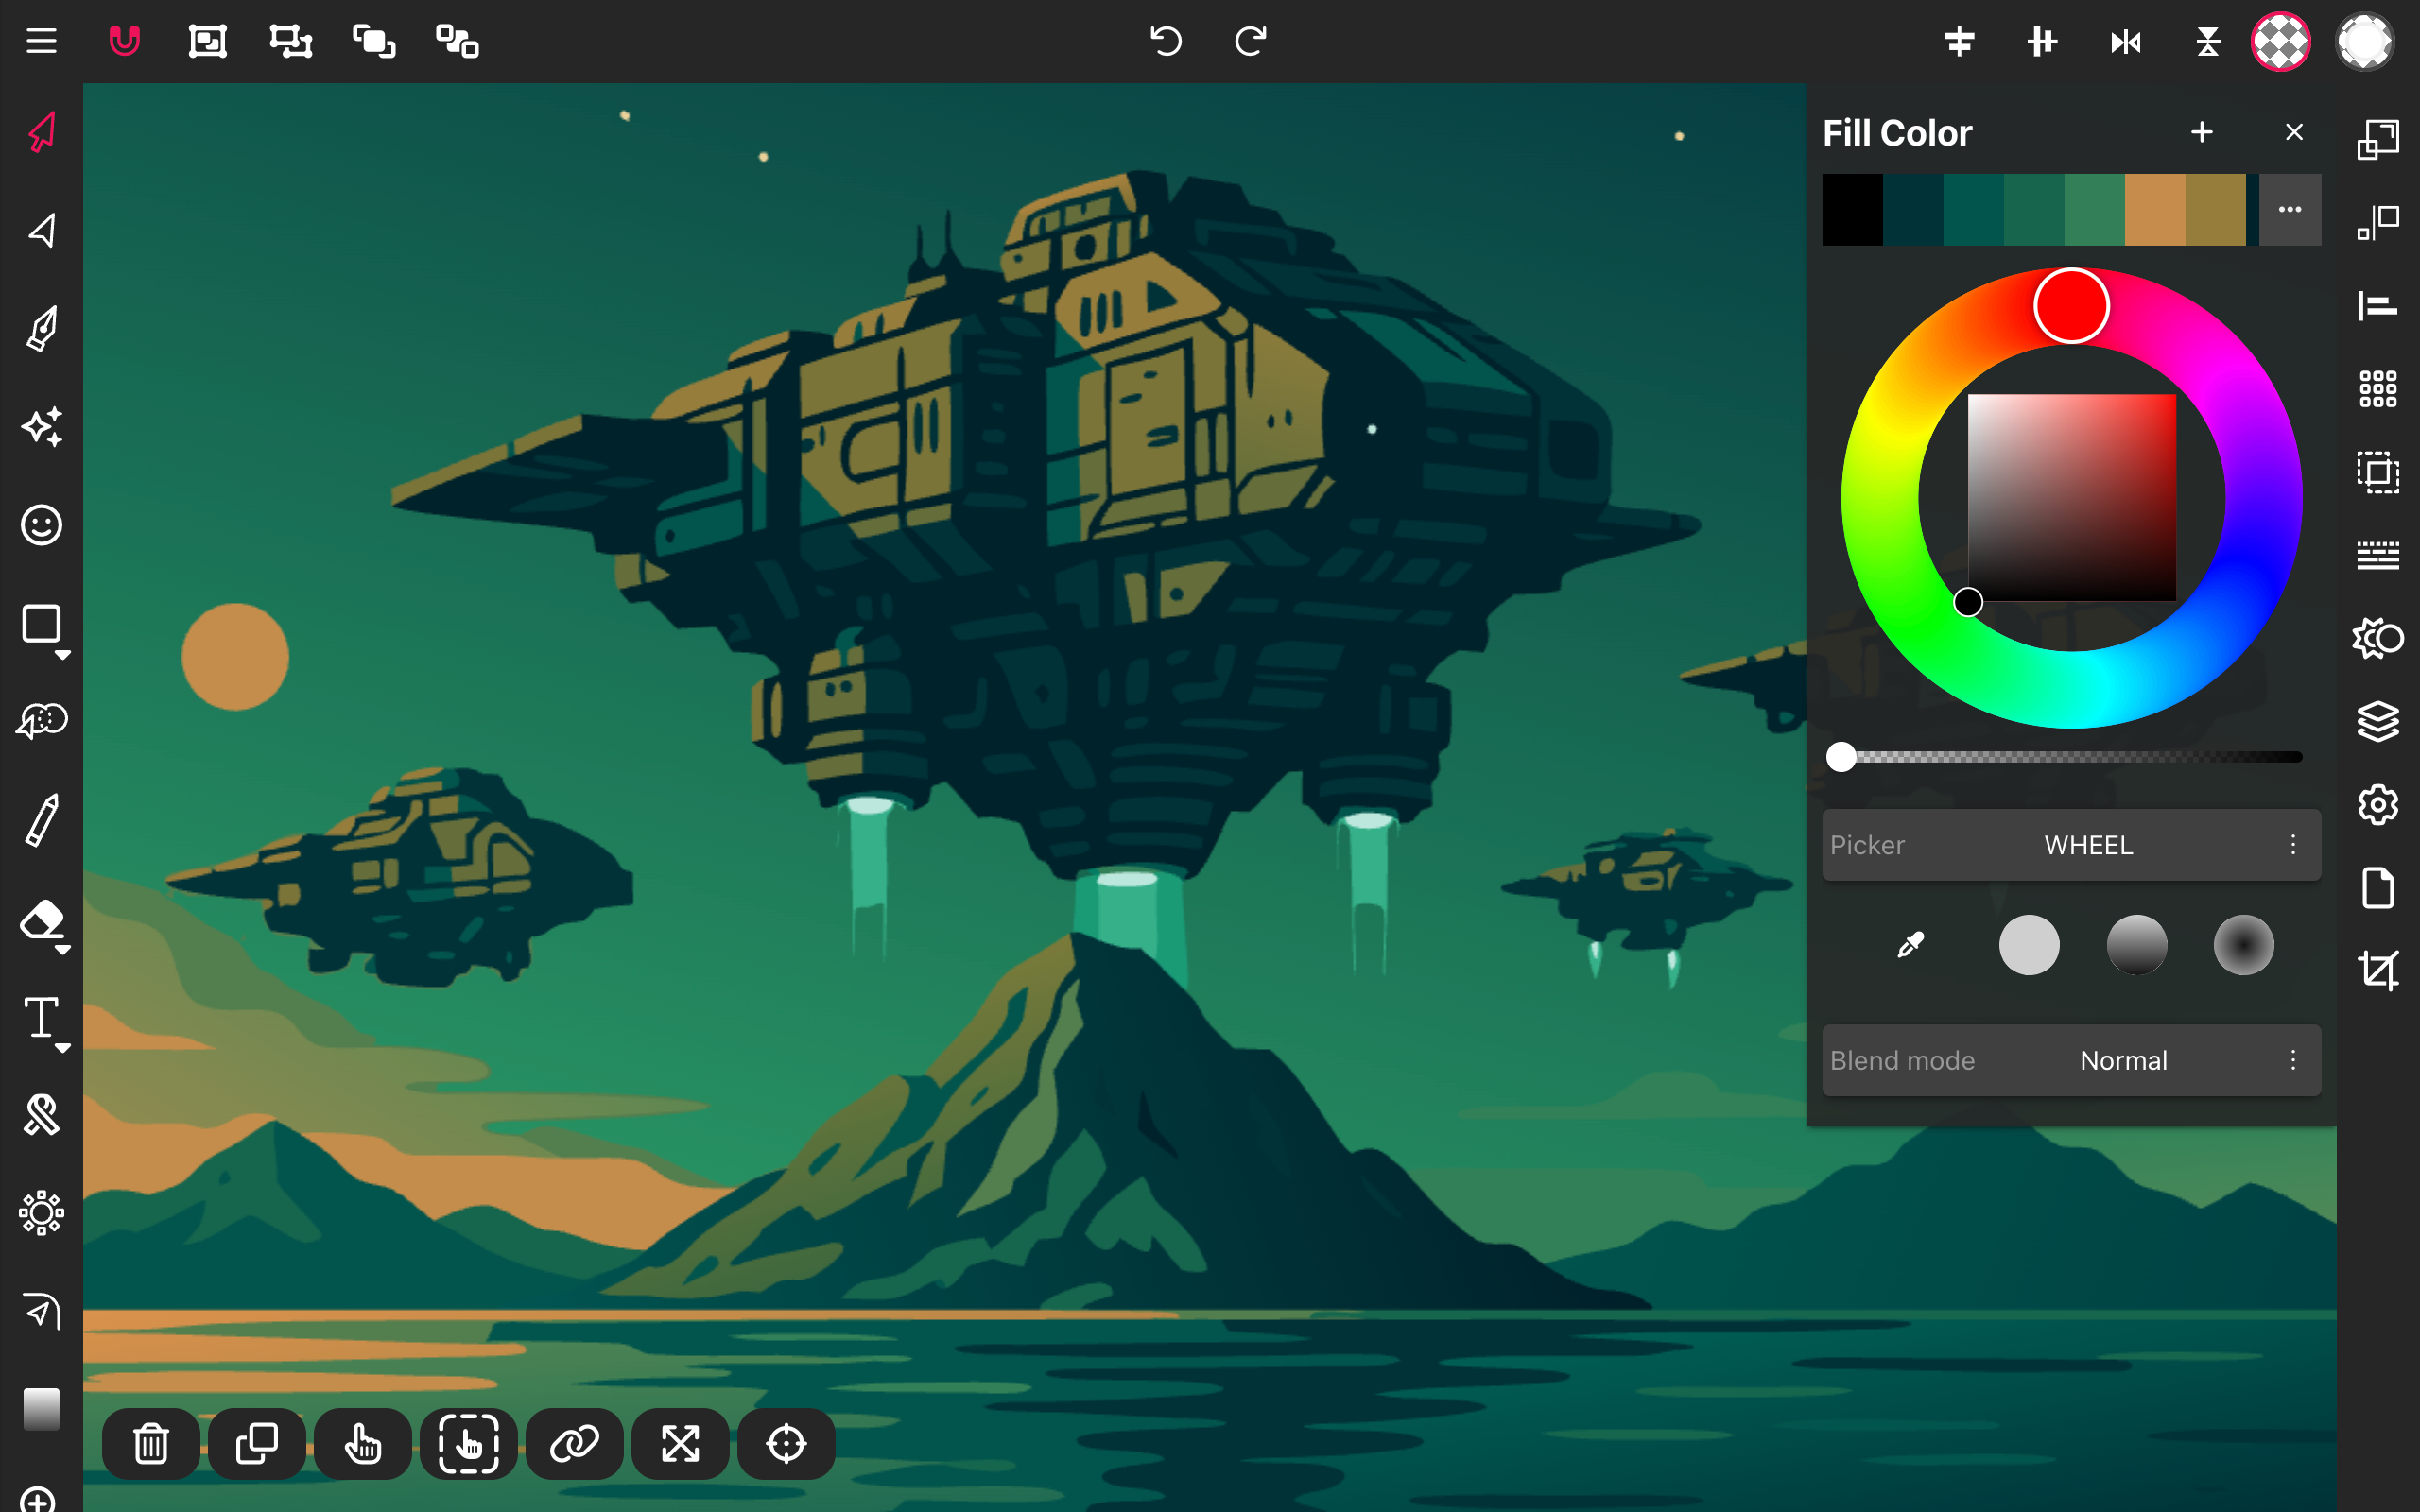Viewport: 2420px width, 1512px height.
Task: Toggle the magnet snapping icon
Action: 124,41
